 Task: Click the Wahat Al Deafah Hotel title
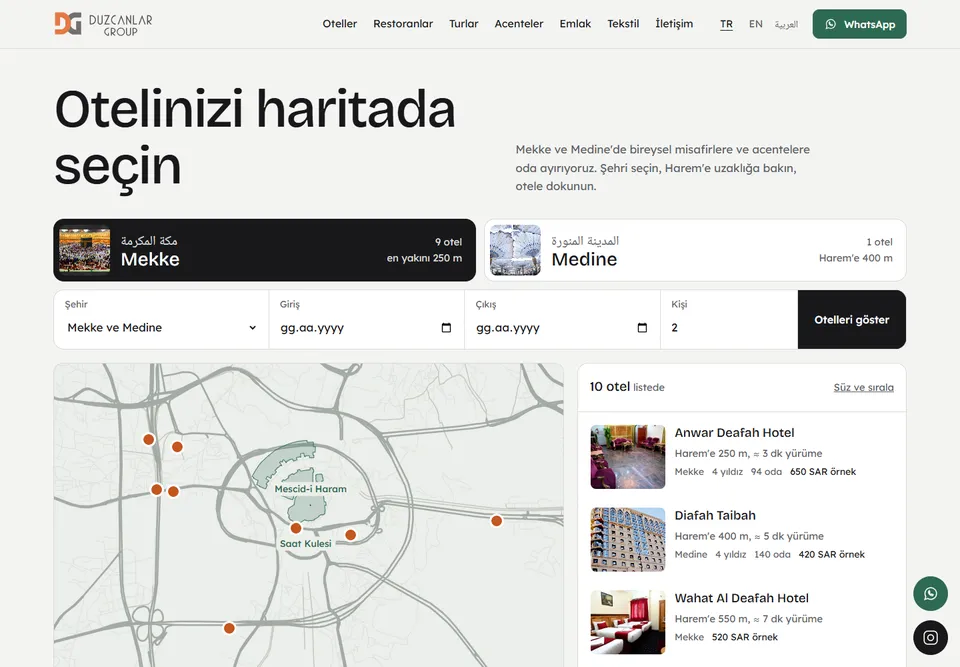click(x=741, y=598)
